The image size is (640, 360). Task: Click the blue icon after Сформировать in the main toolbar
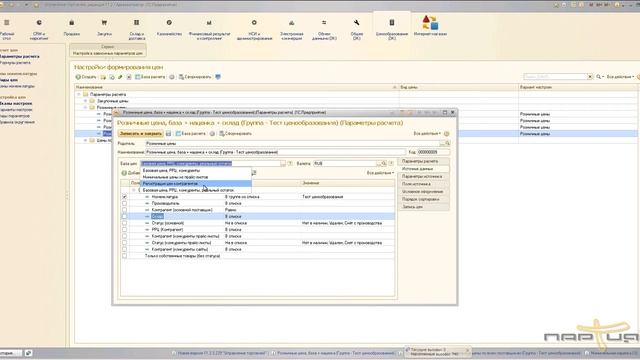218,77
